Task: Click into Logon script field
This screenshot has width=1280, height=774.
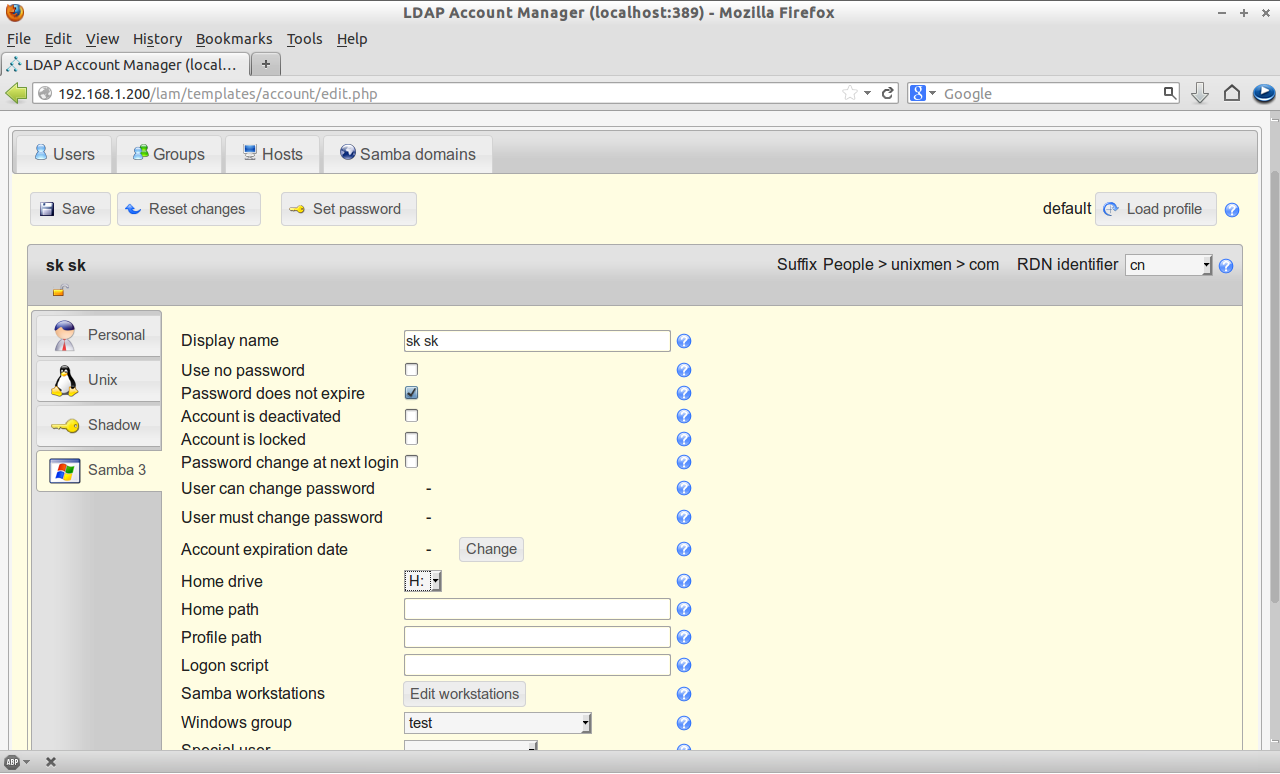Action: pyautogui.click(x=537, y=665)
